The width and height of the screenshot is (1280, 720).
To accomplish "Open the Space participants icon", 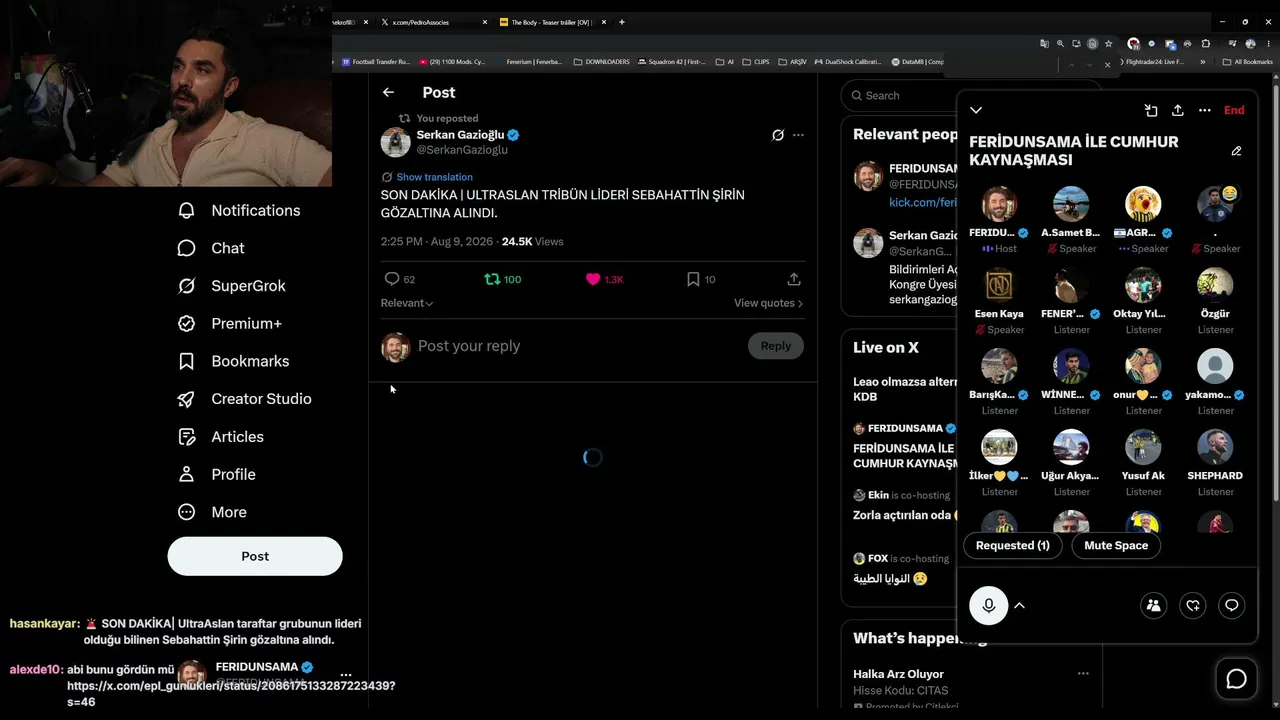I will click(1154, 605).
